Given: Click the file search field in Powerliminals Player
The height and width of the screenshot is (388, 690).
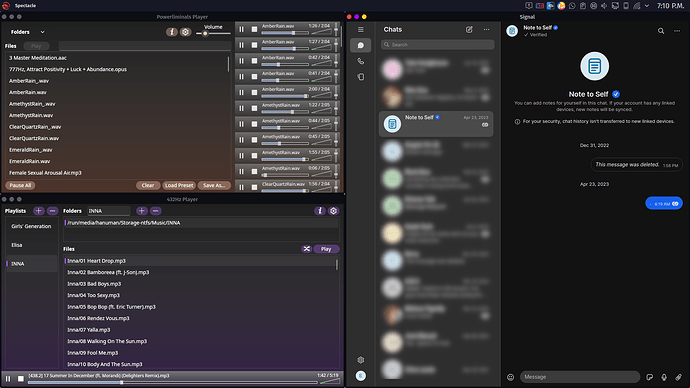Looking at the screenshot, I should 145,46.
